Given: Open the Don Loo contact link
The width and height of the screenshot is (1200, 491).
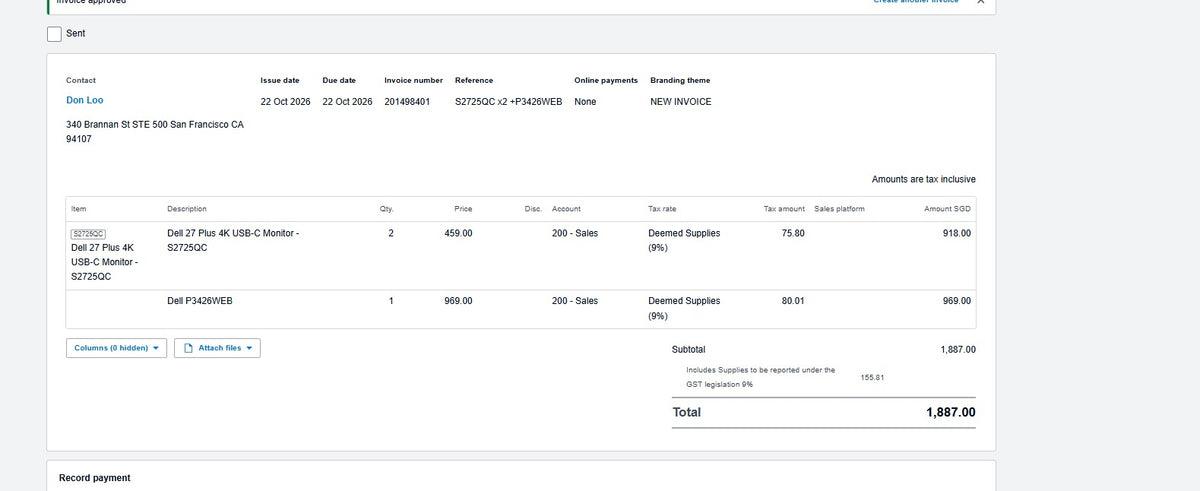Looking at the screenshot, I should coord(85,100).
